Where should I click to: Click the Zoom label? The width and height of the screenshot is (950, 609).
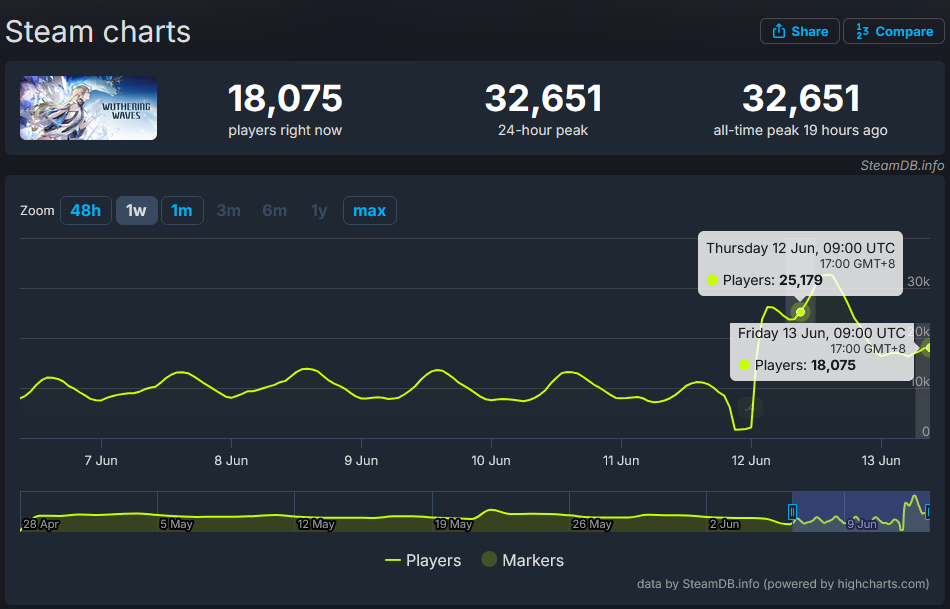[37, 210]
